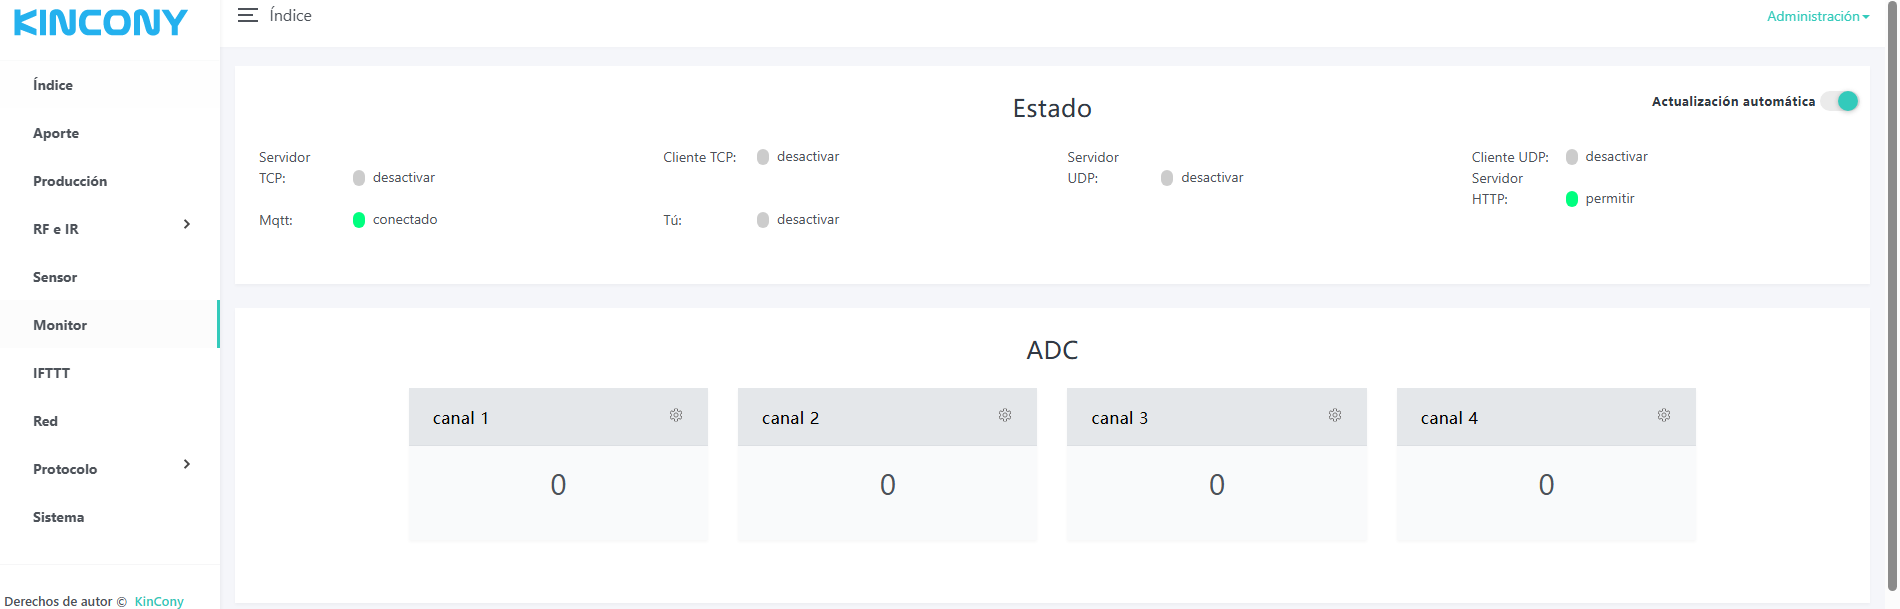Open canal 4 settings gear
The width and height of the screenshot is (1900, 609).
point(1664,415)
